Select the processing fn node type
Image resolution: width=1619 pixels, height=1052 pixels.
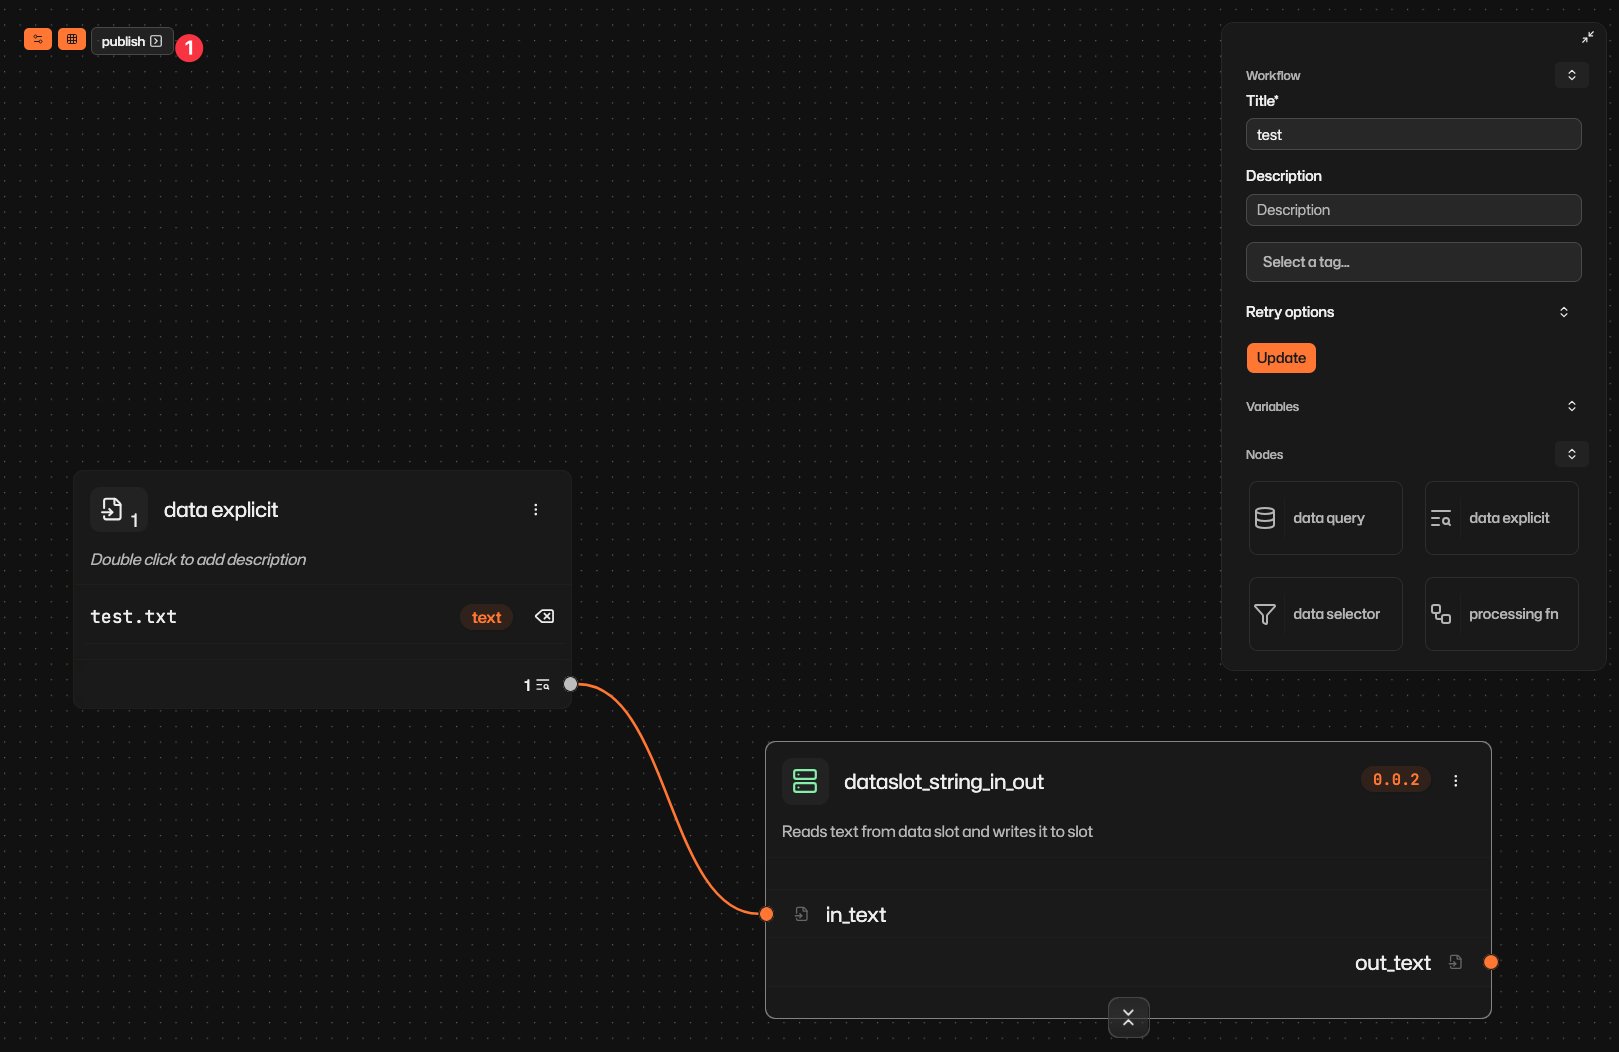(1500, 613)
